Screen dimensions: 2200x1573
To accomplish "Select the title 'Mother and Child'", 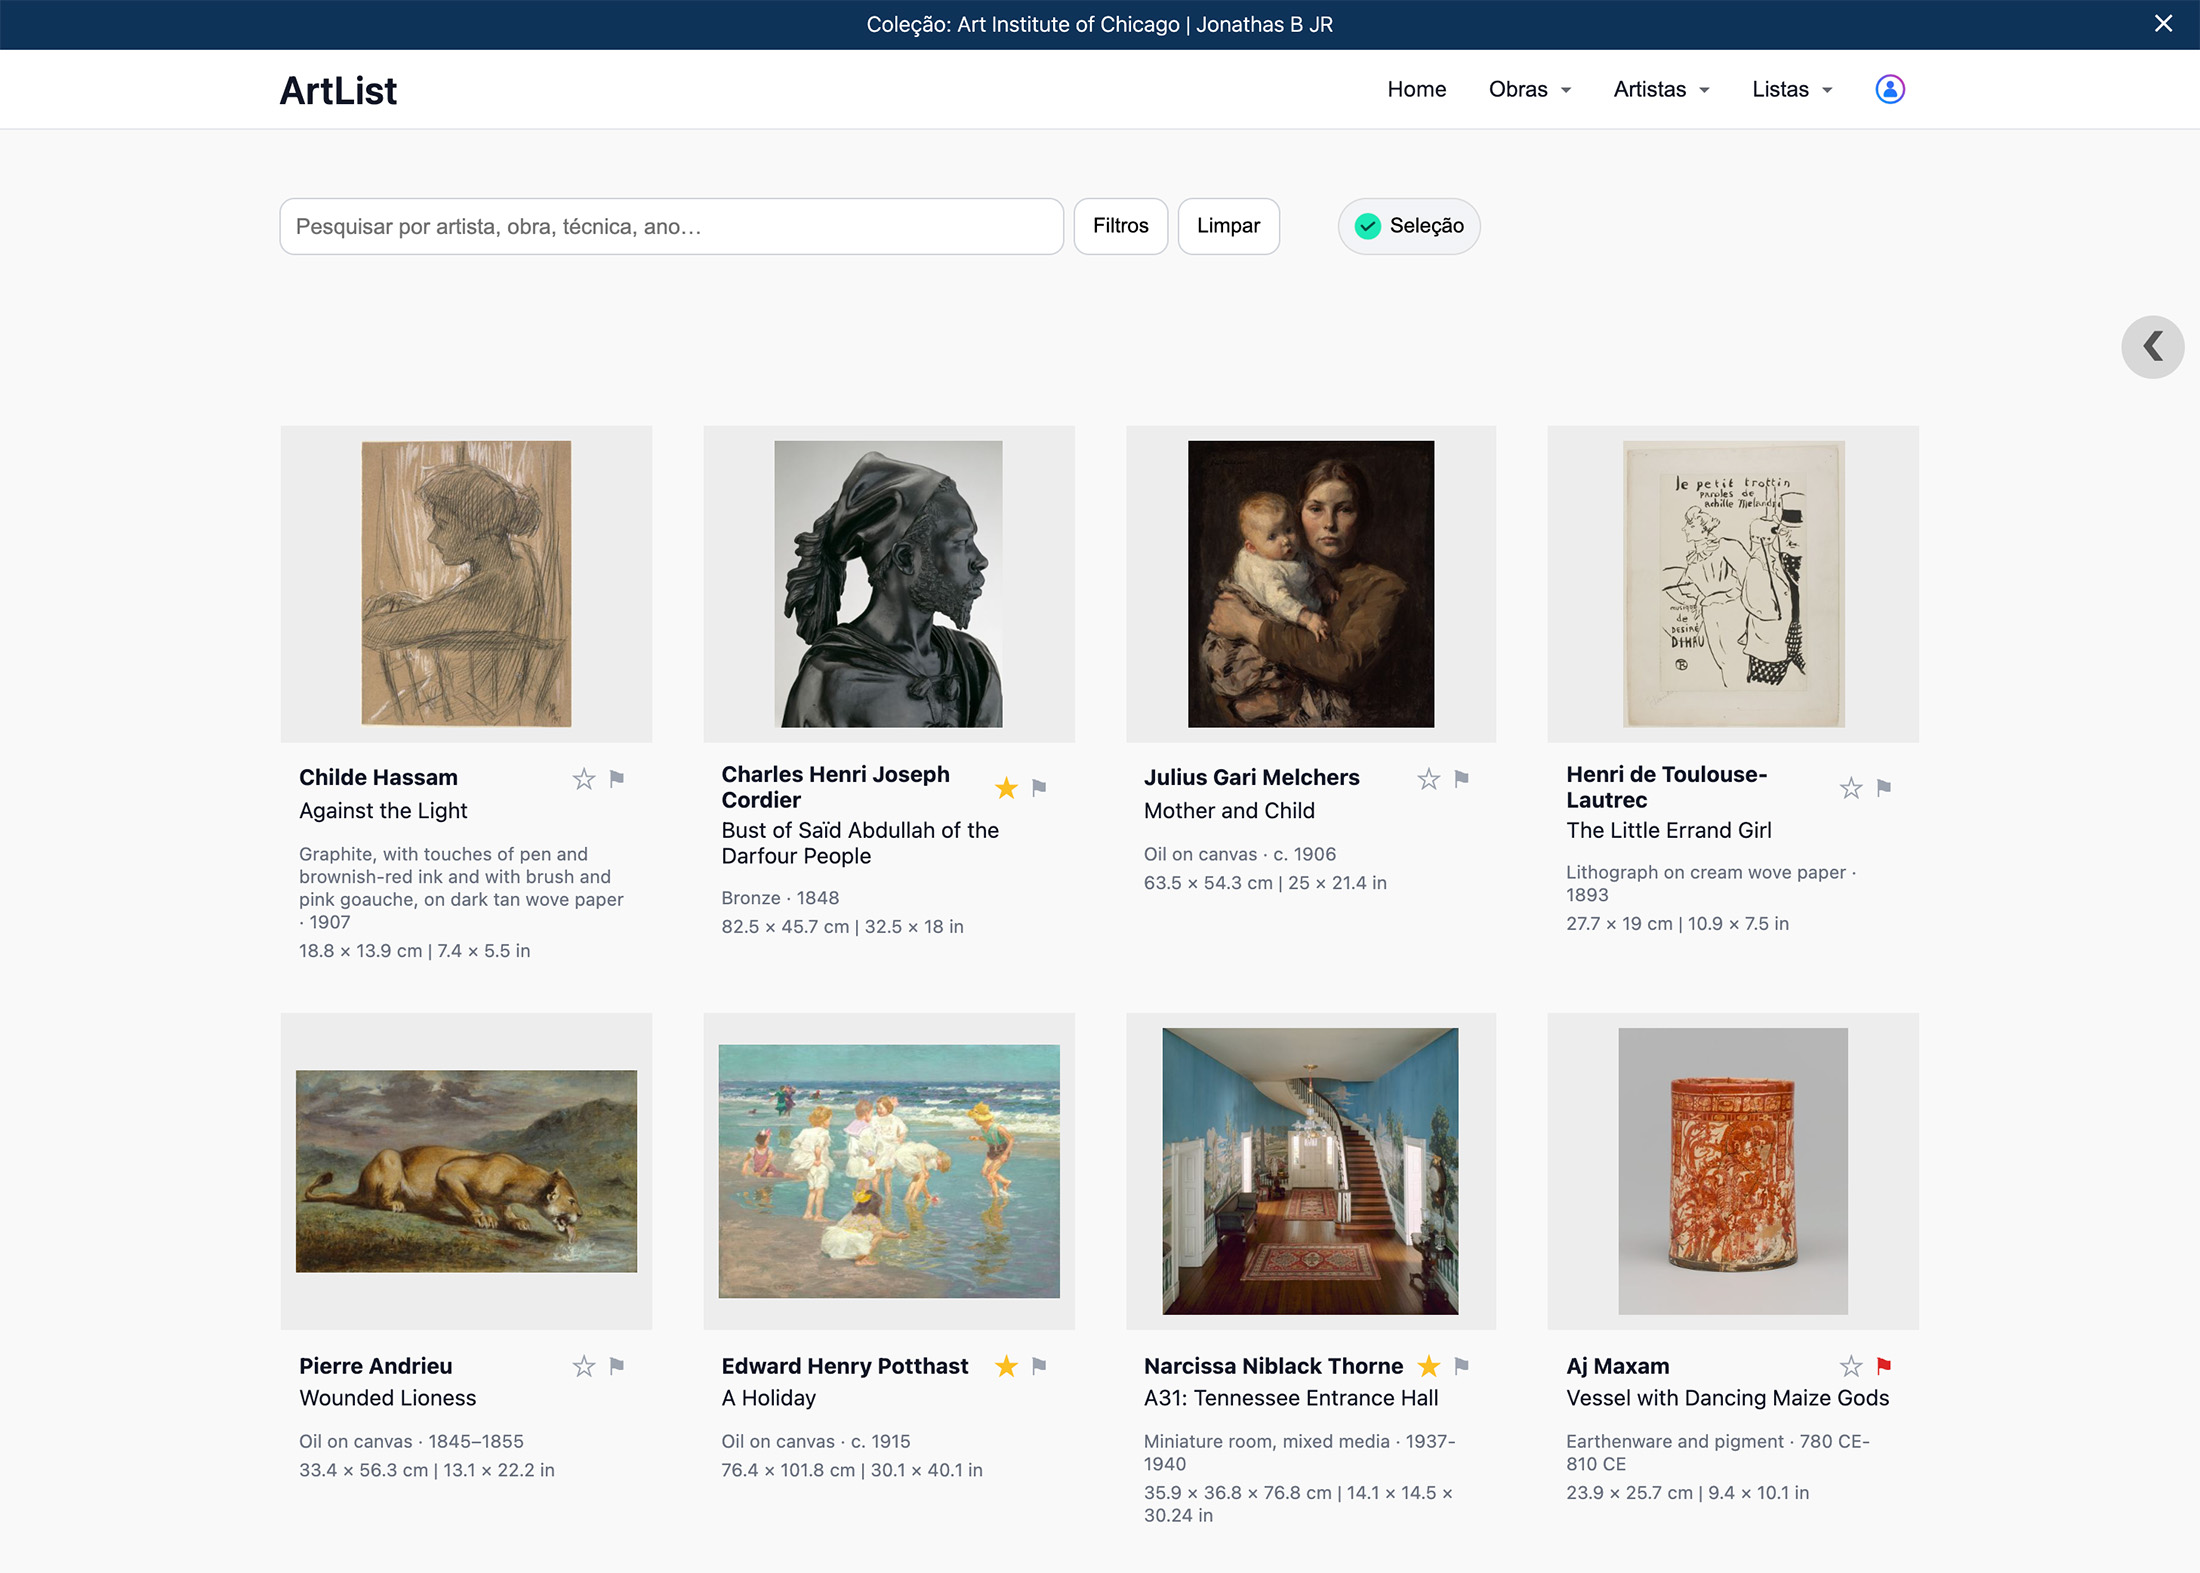I will 1229,810.
